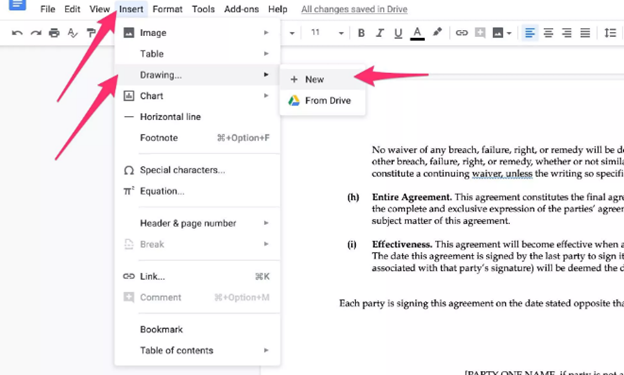624x375 pixels.
Task: Open the highlight color pen
Action: tap(437, 32)
